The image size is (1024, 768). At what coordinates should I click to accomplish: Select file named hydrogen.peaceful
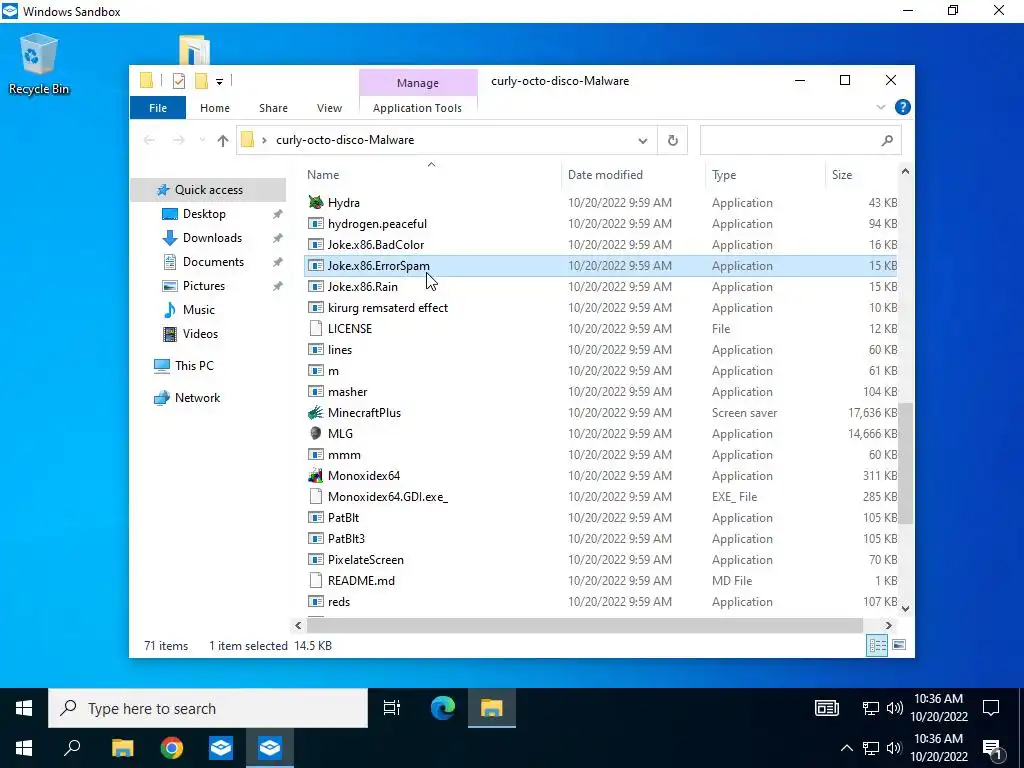(x=377, y=223)
